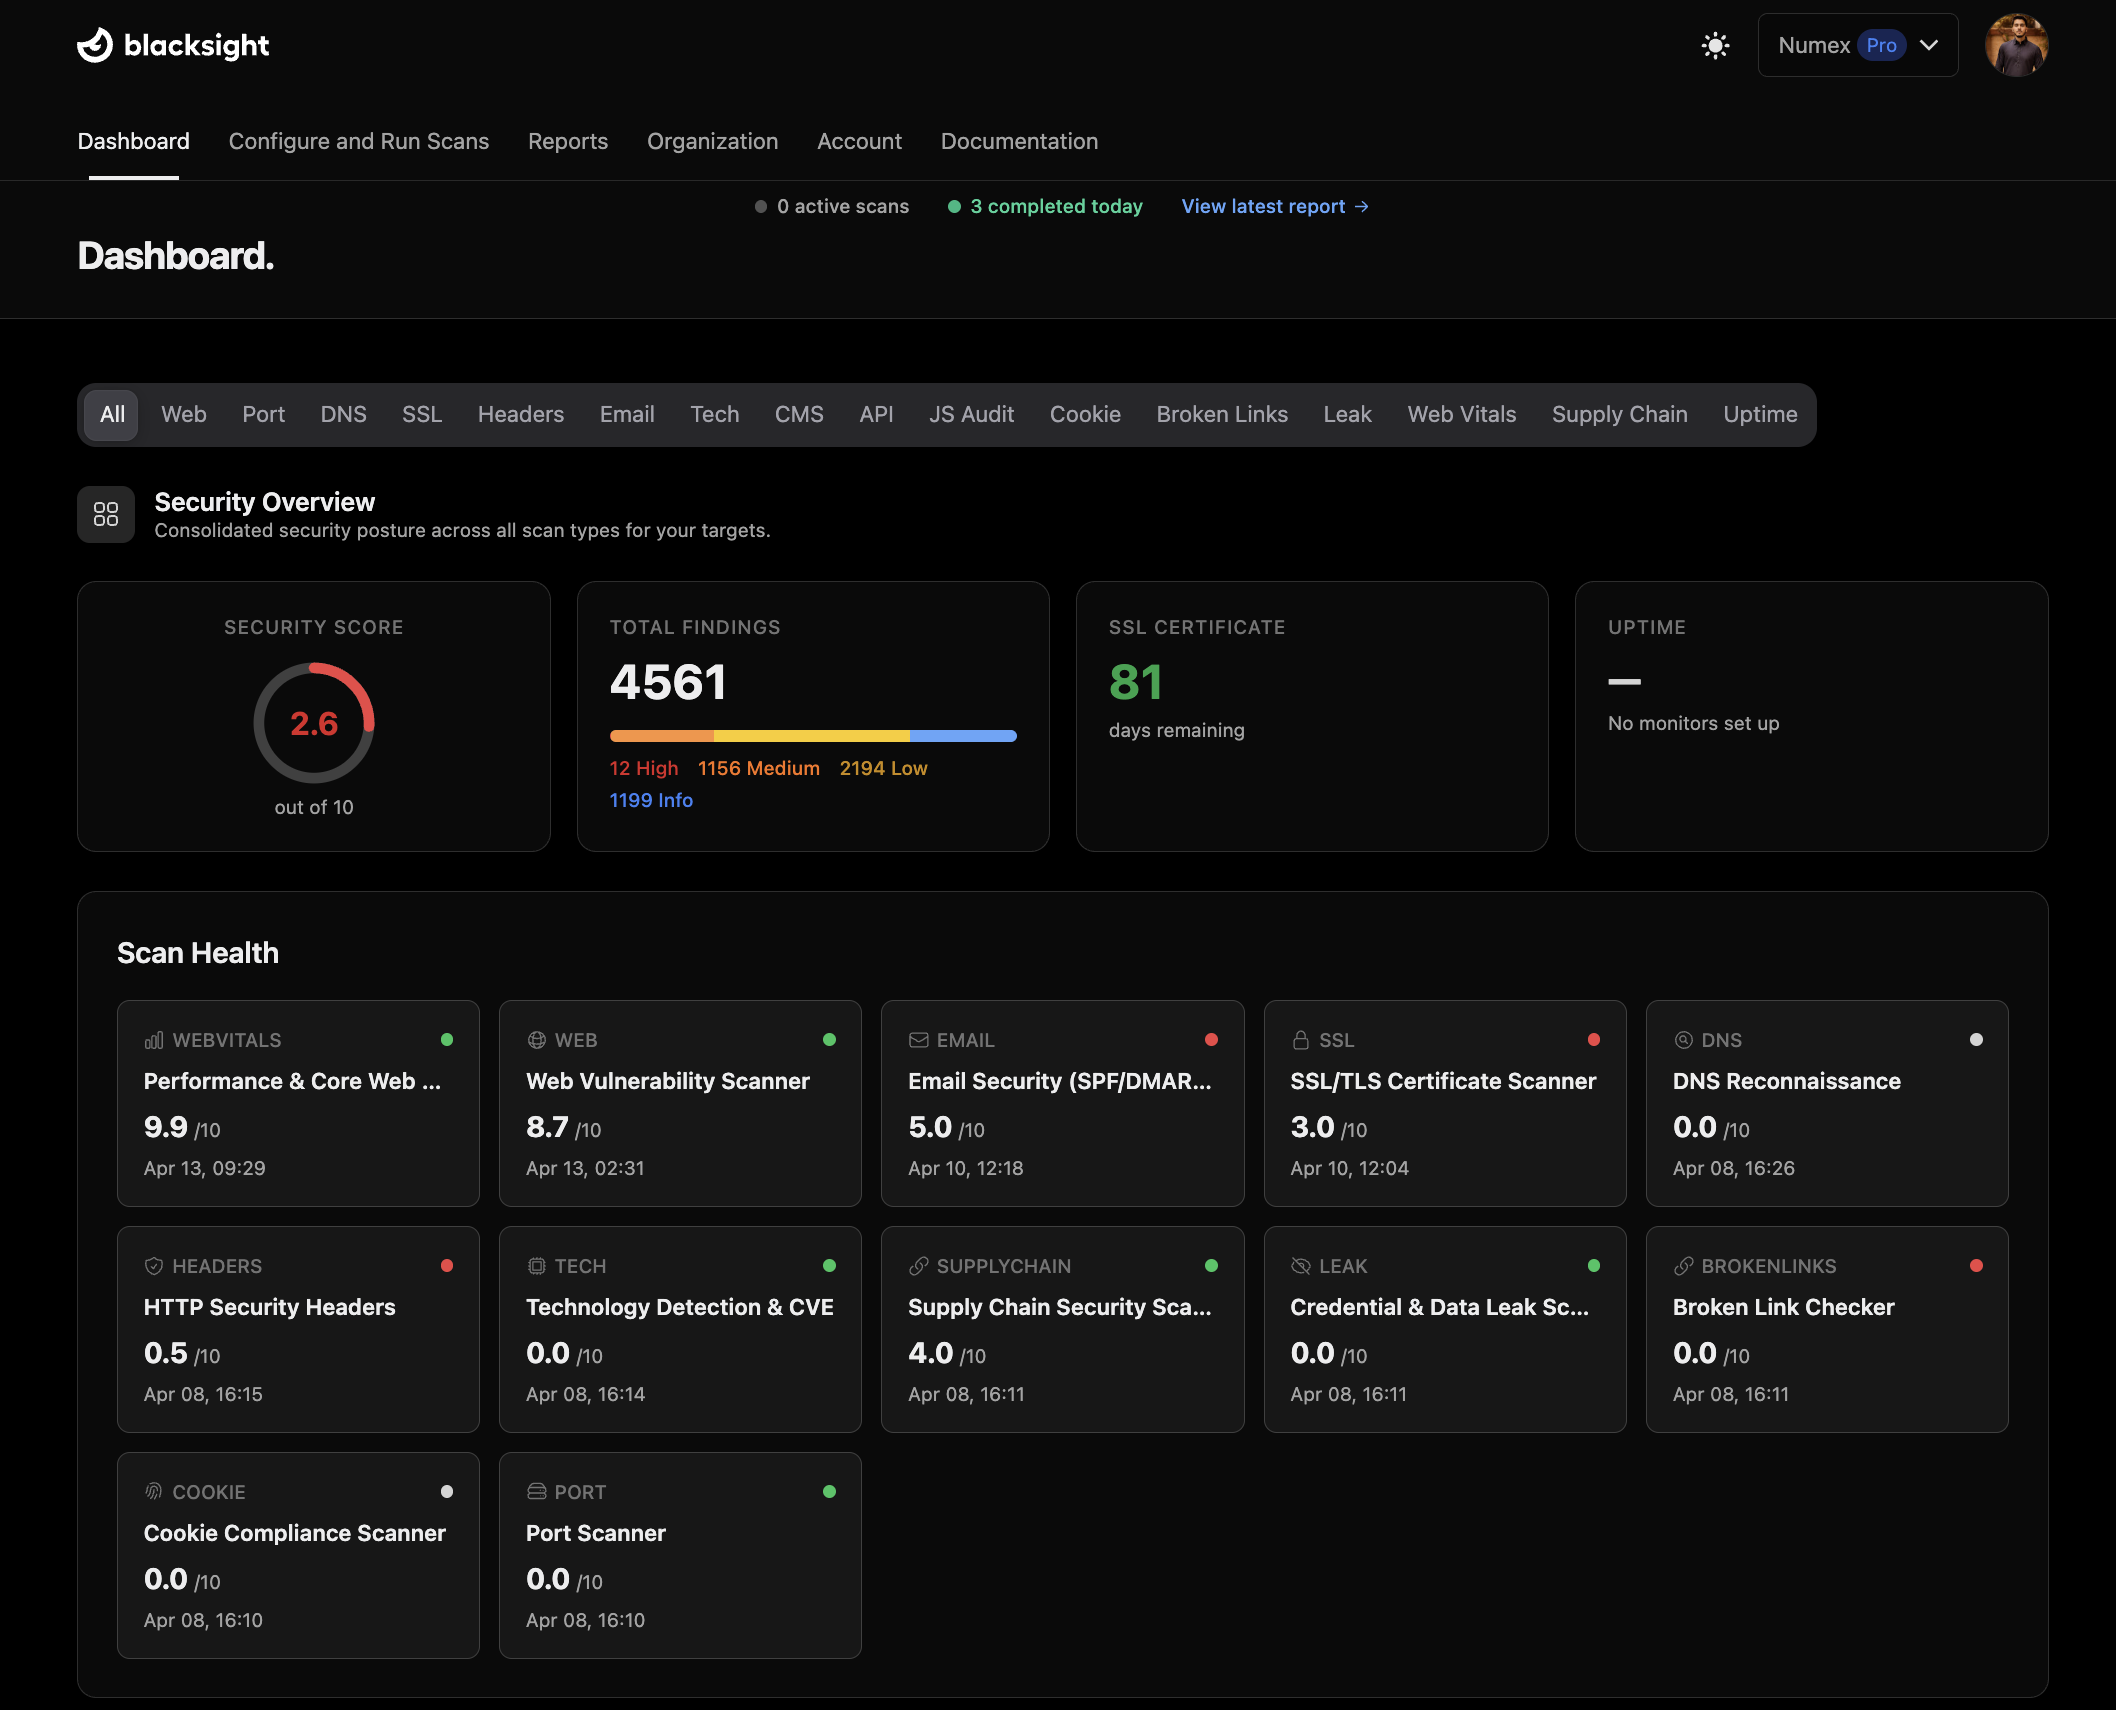Viewport: 2116px width, 1710px height.
Task: Click the envelope icon on Email Security card
Action: click(x=918, y=1040)
